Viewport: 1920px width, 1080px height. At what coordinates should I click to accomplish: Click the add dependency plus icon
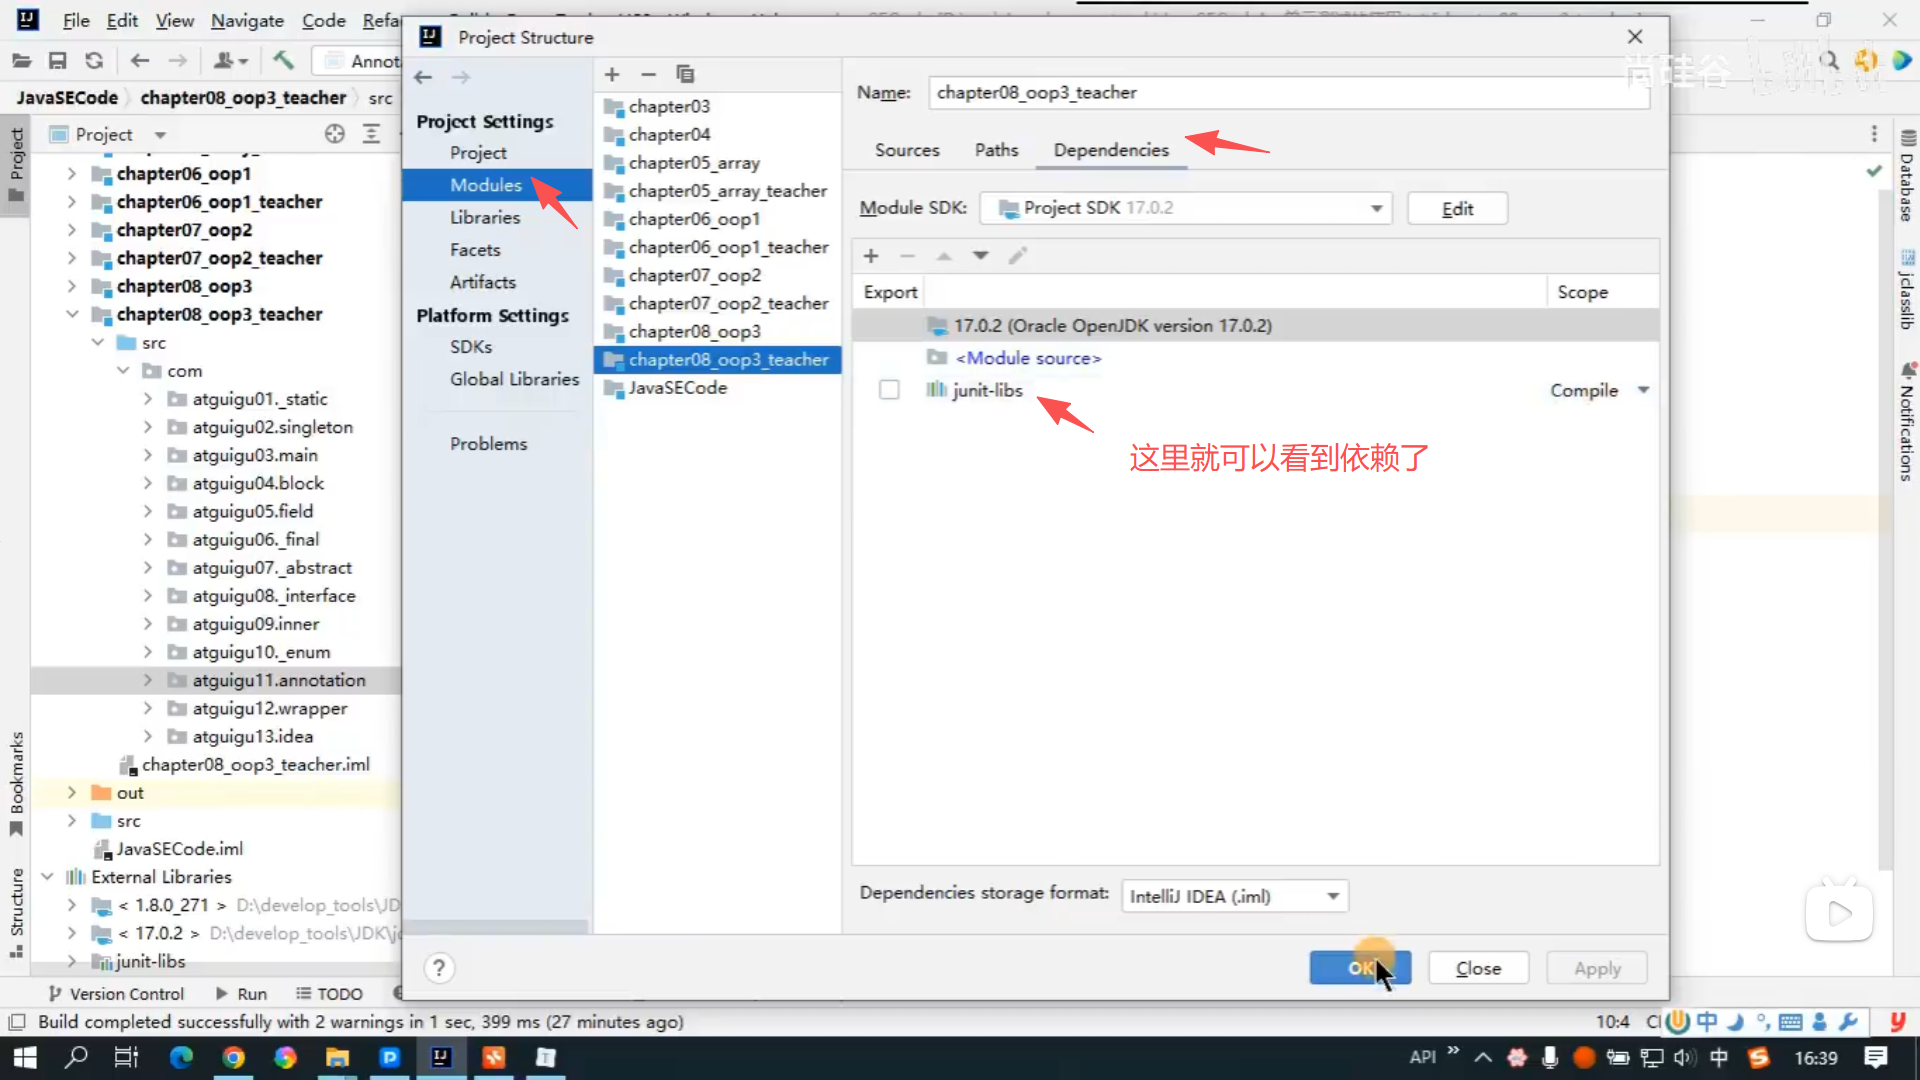click(871, 256)
